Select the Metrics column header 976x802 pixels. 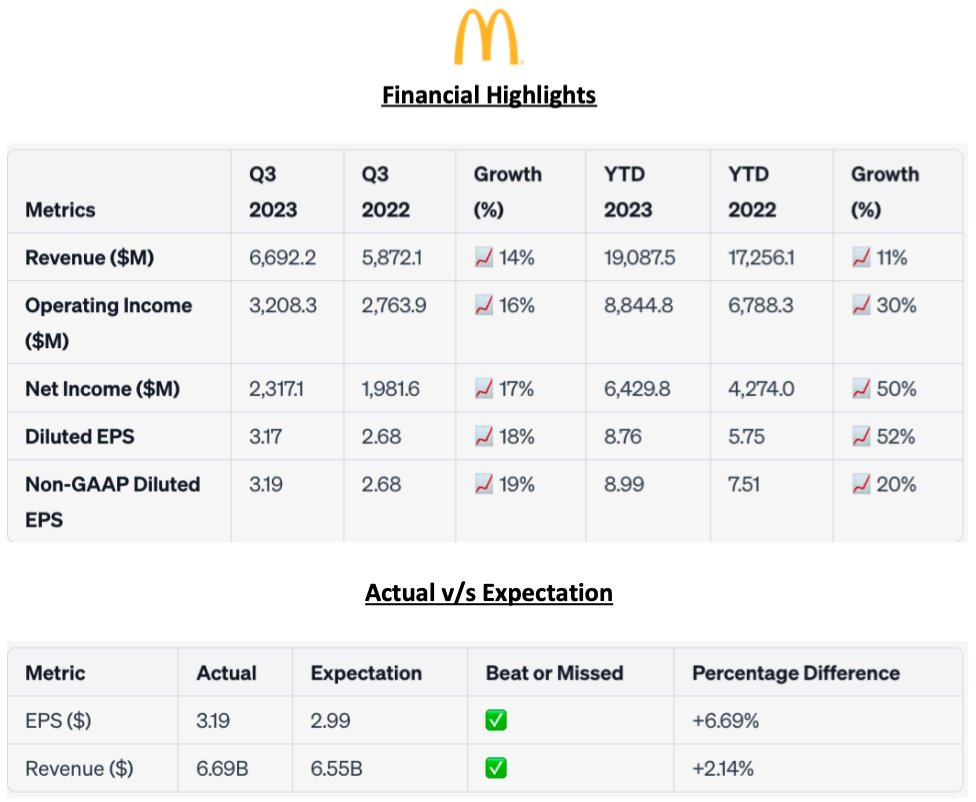60,210
